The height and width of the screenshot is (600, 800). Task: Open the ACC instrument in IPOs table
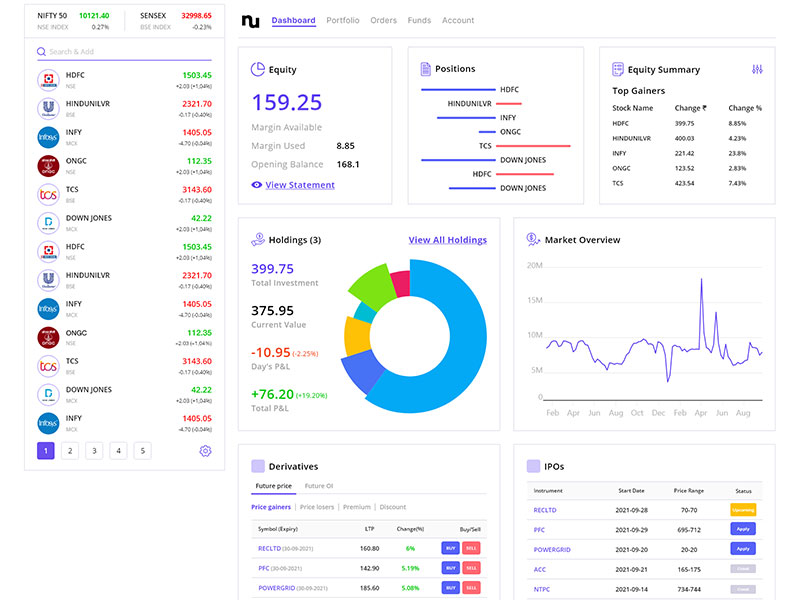click(540, 569)
